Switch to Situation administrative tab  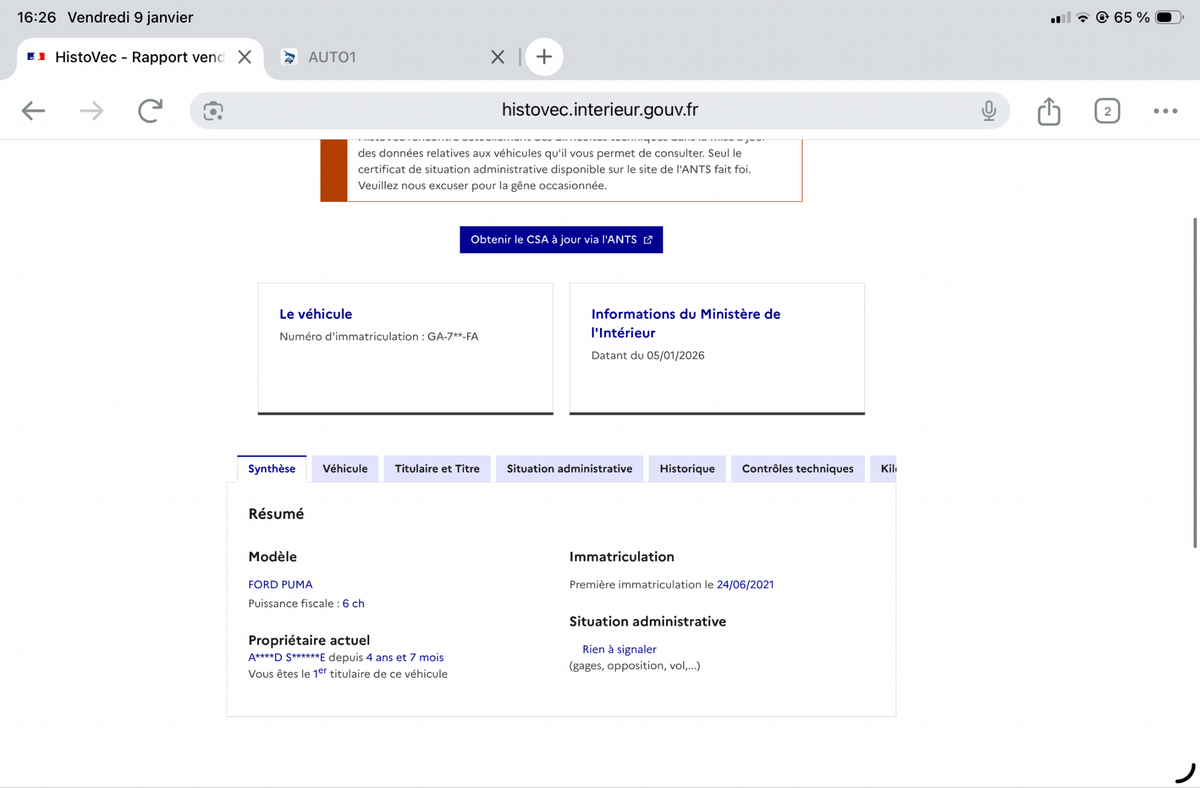[569, 469]
